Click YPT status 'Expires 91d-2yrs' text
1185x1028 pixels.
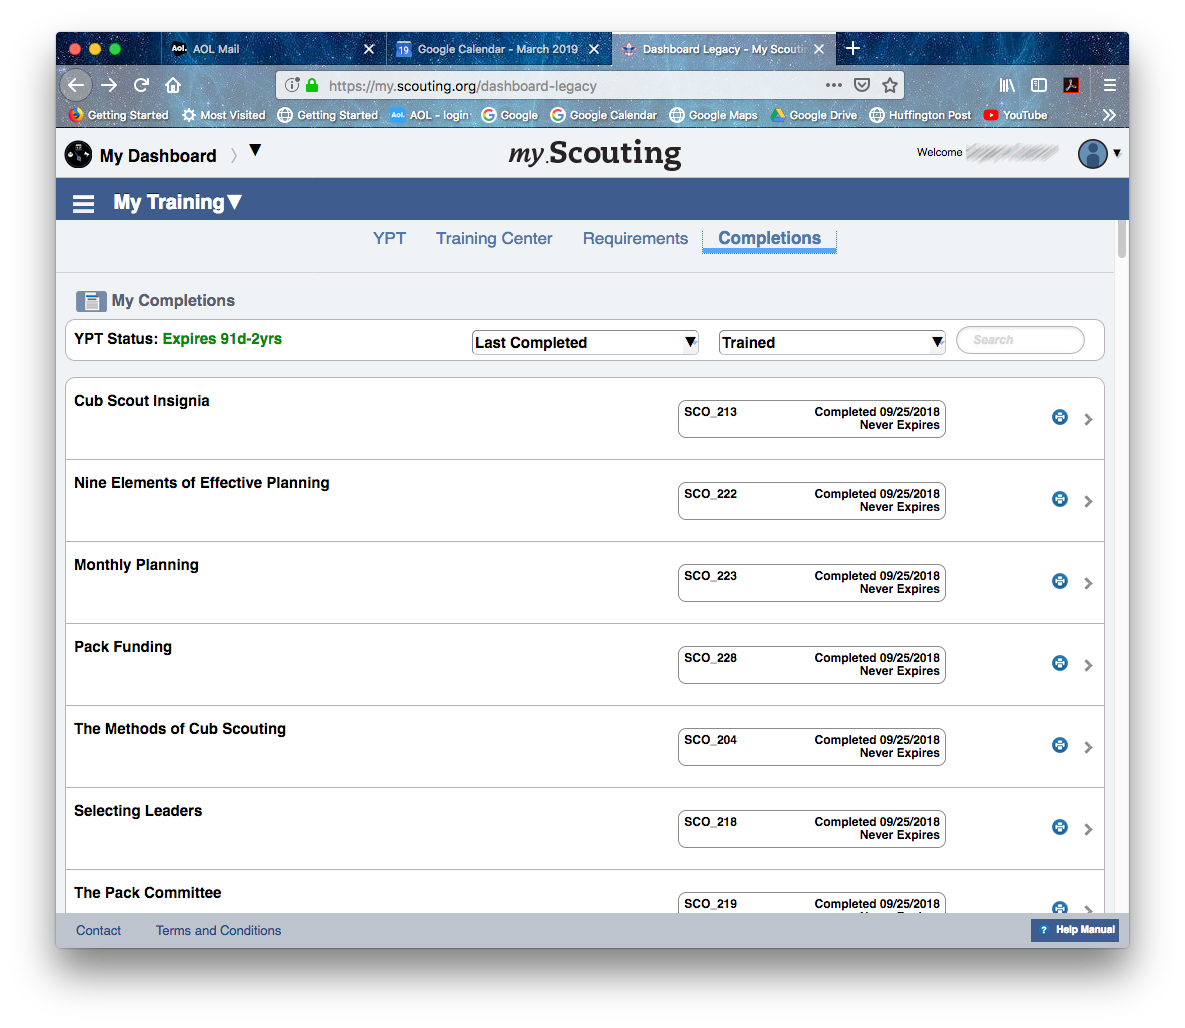click(222, 339)
